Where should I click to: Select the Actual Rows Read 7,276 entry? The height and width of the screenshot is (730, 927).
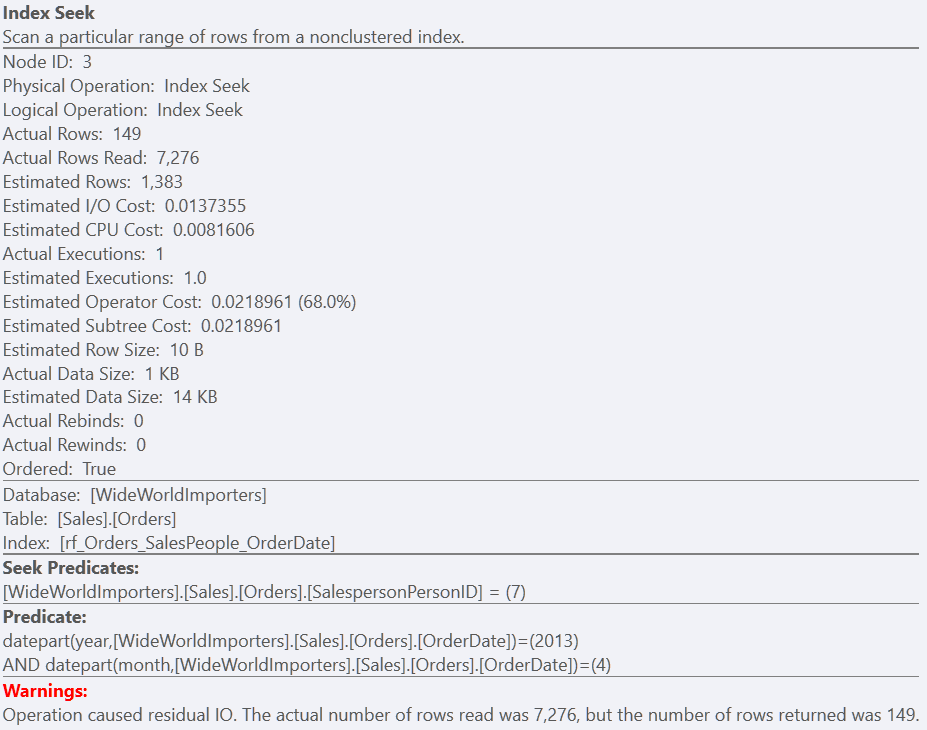point(101,158)
